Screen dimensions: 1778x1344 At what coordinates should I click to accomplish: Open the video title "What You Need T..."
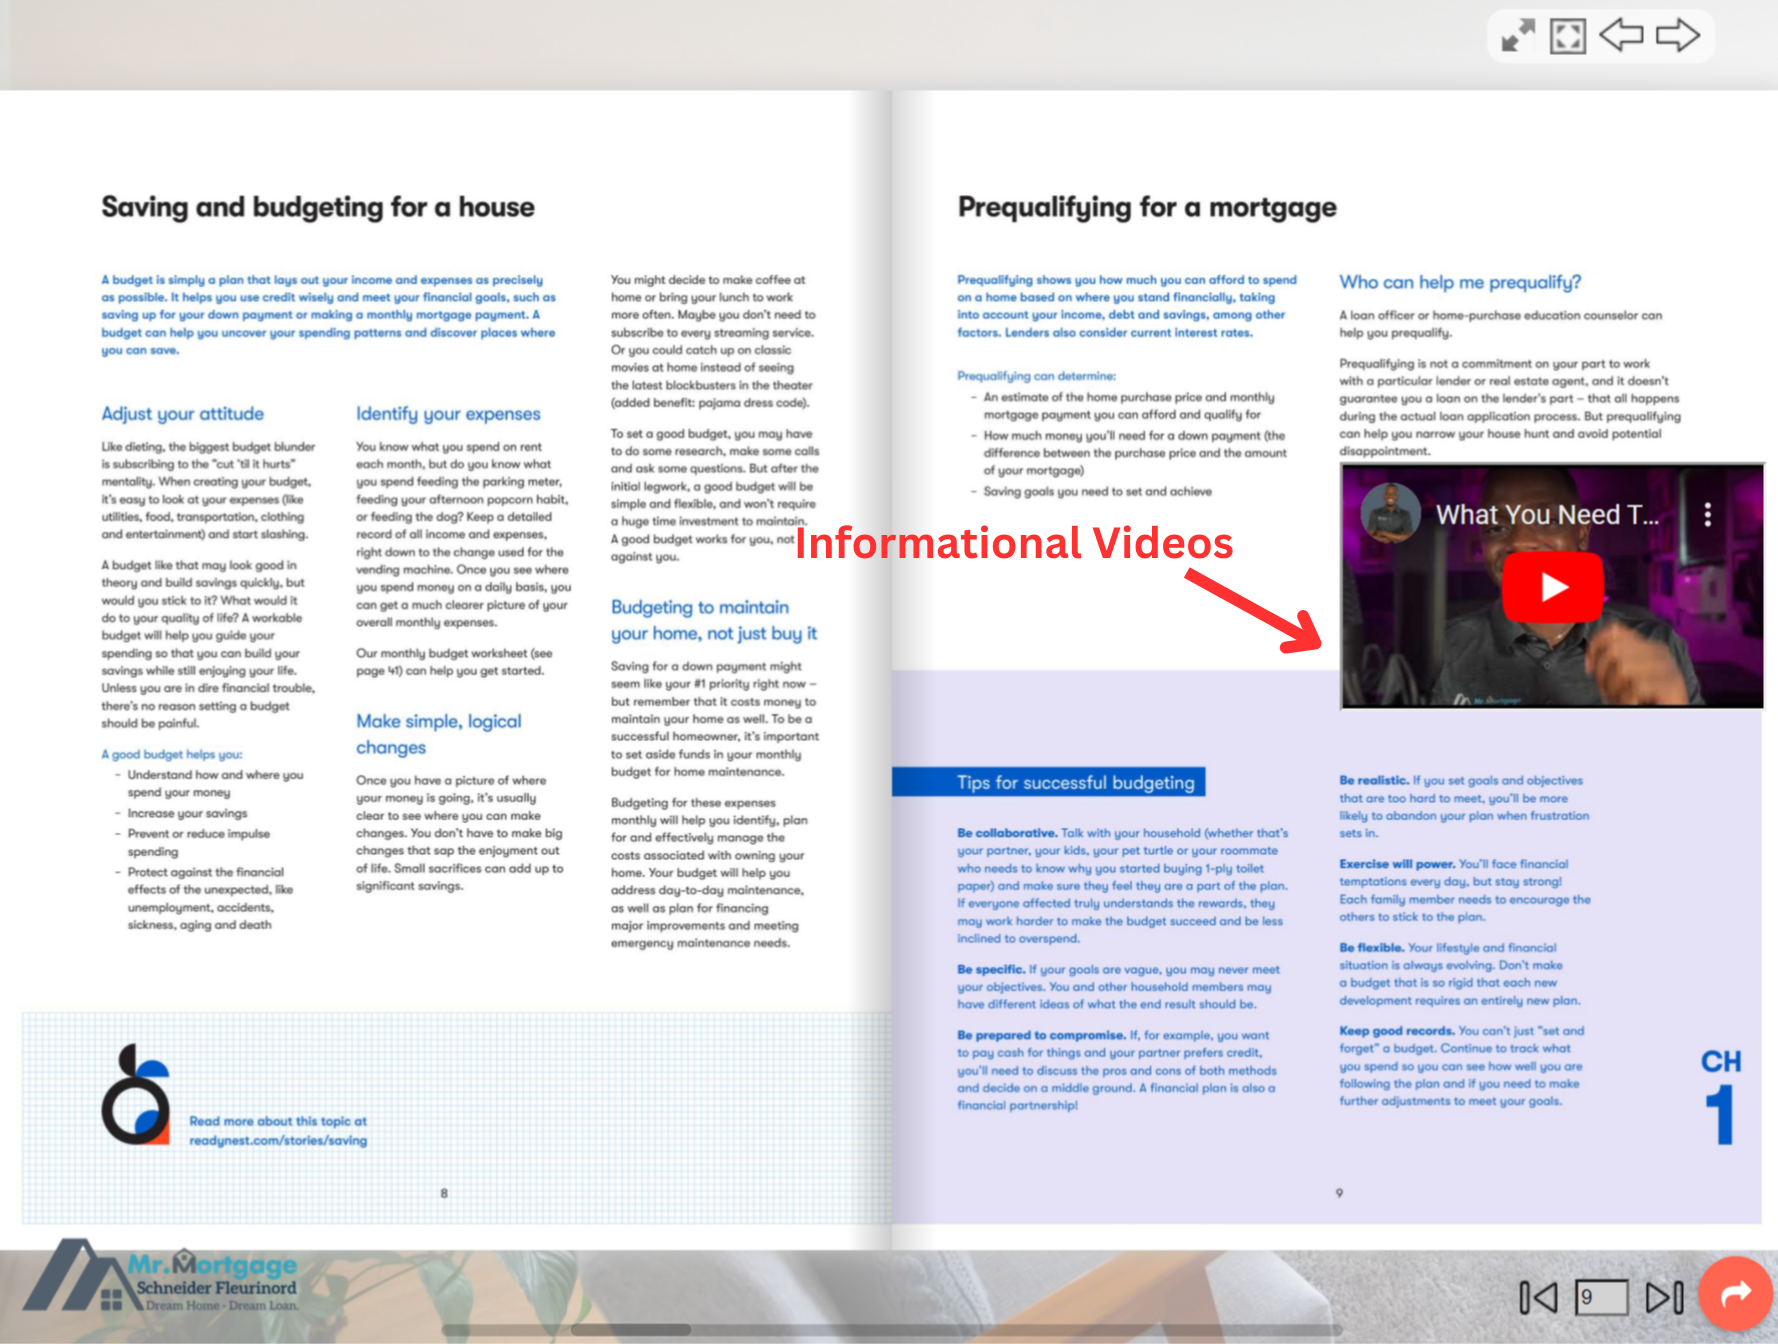click(1547, 515)
